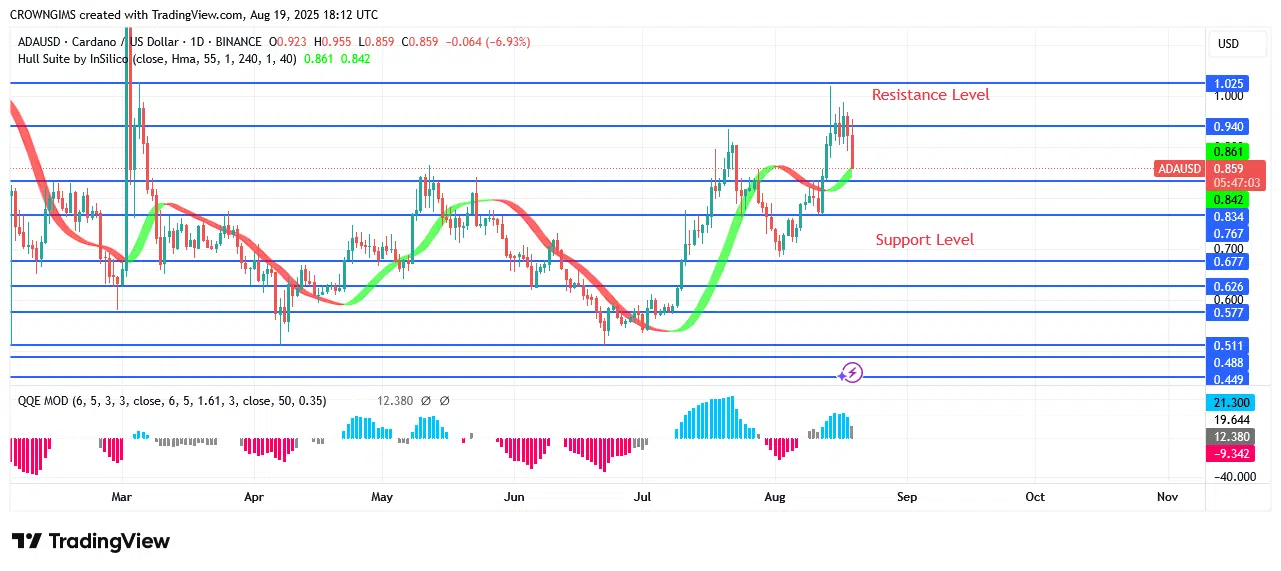The height and width of the screenshot is (571, 1281).
Task: Click the green 0.842 Hull value label
Action: pos(1228,200)
